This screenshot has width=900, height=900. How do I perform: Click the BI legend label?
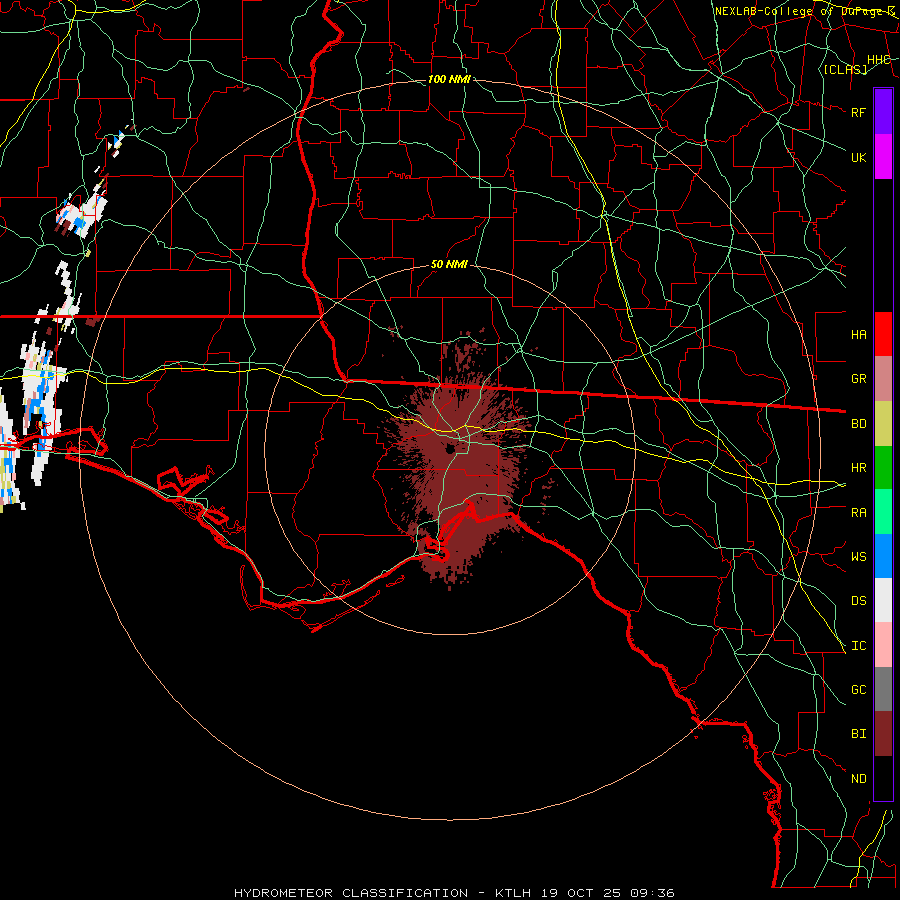[x=858, y=734]
